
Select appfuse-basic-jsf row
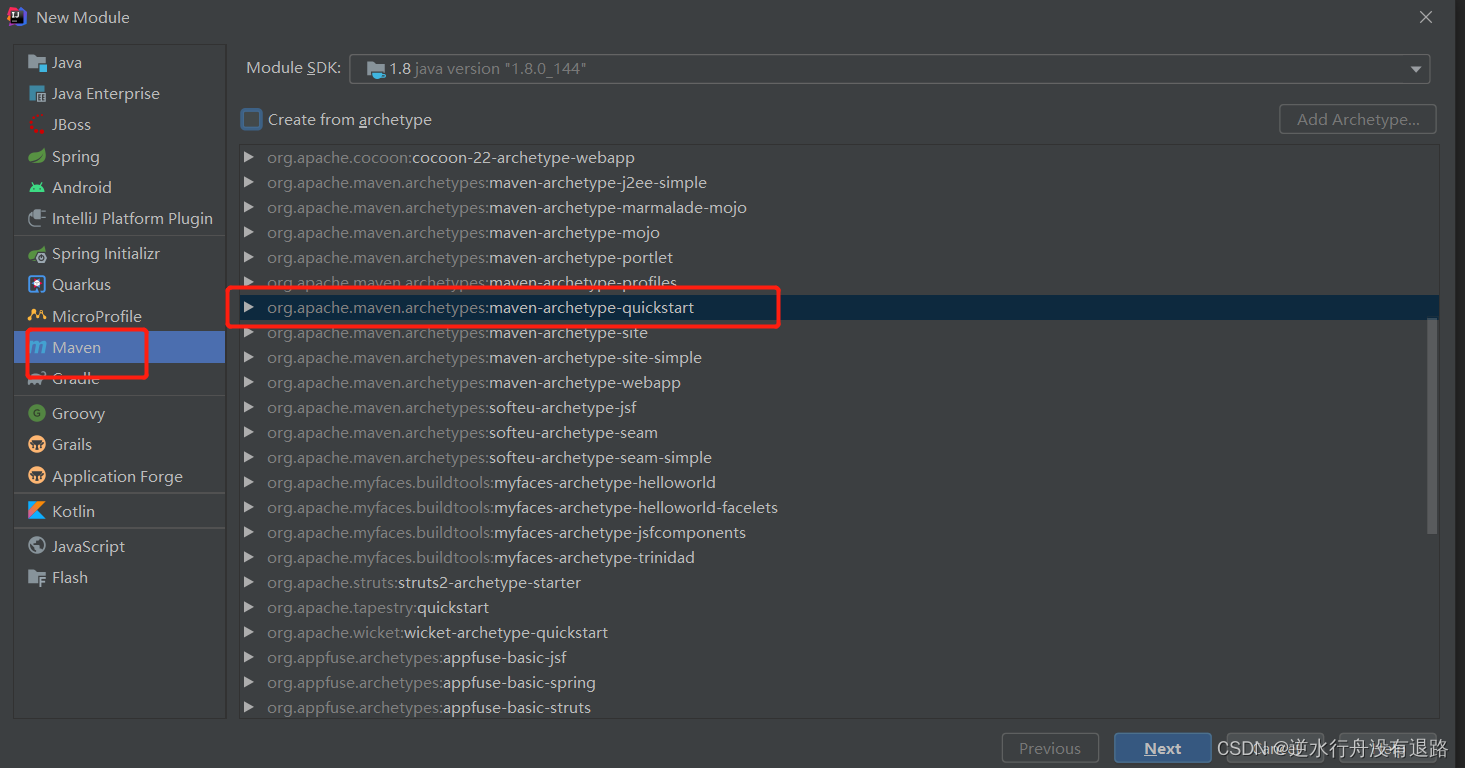840,657
